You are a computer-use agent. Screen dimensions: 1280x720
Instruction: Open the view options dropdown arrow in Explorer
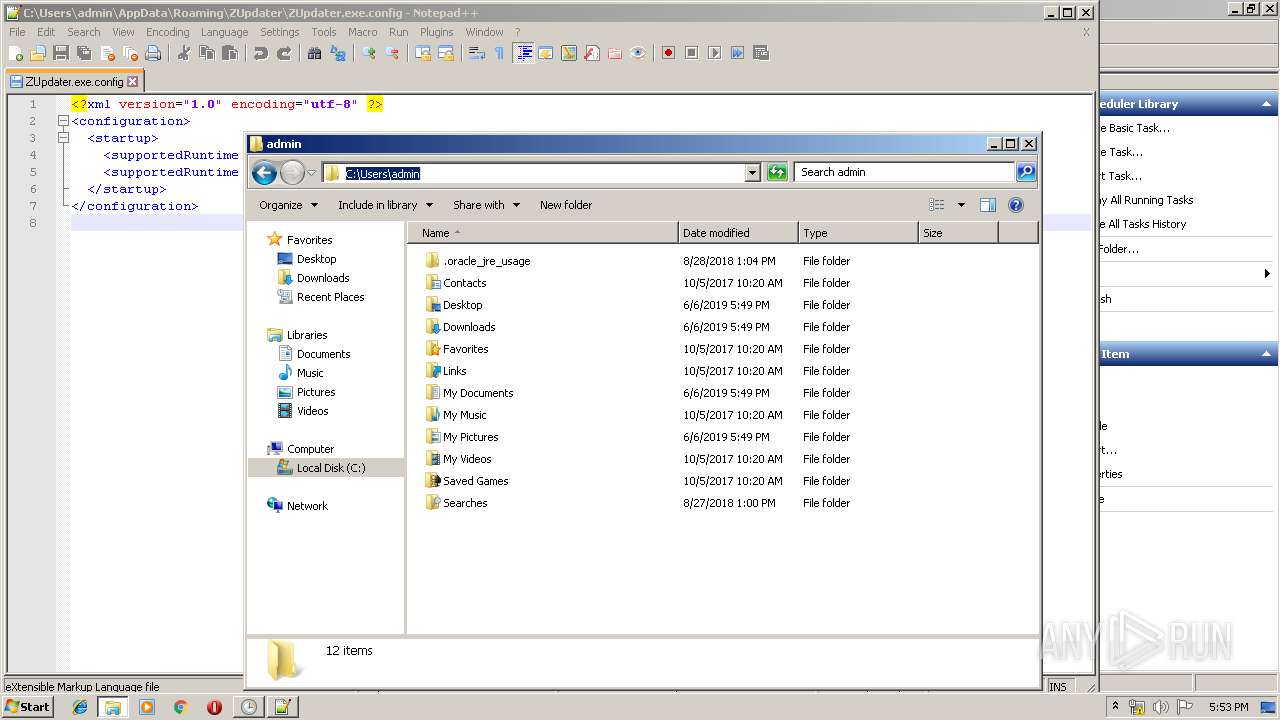click(961, 205)
